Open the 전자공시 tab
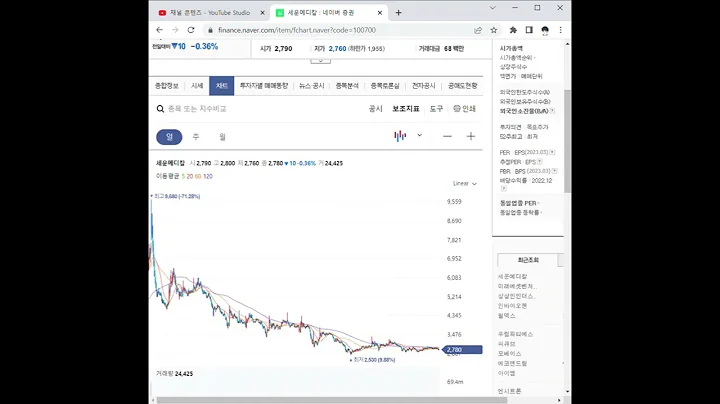The width and height of the screenshot is (720, 404). pyautogui.click(x=423, y=86)
